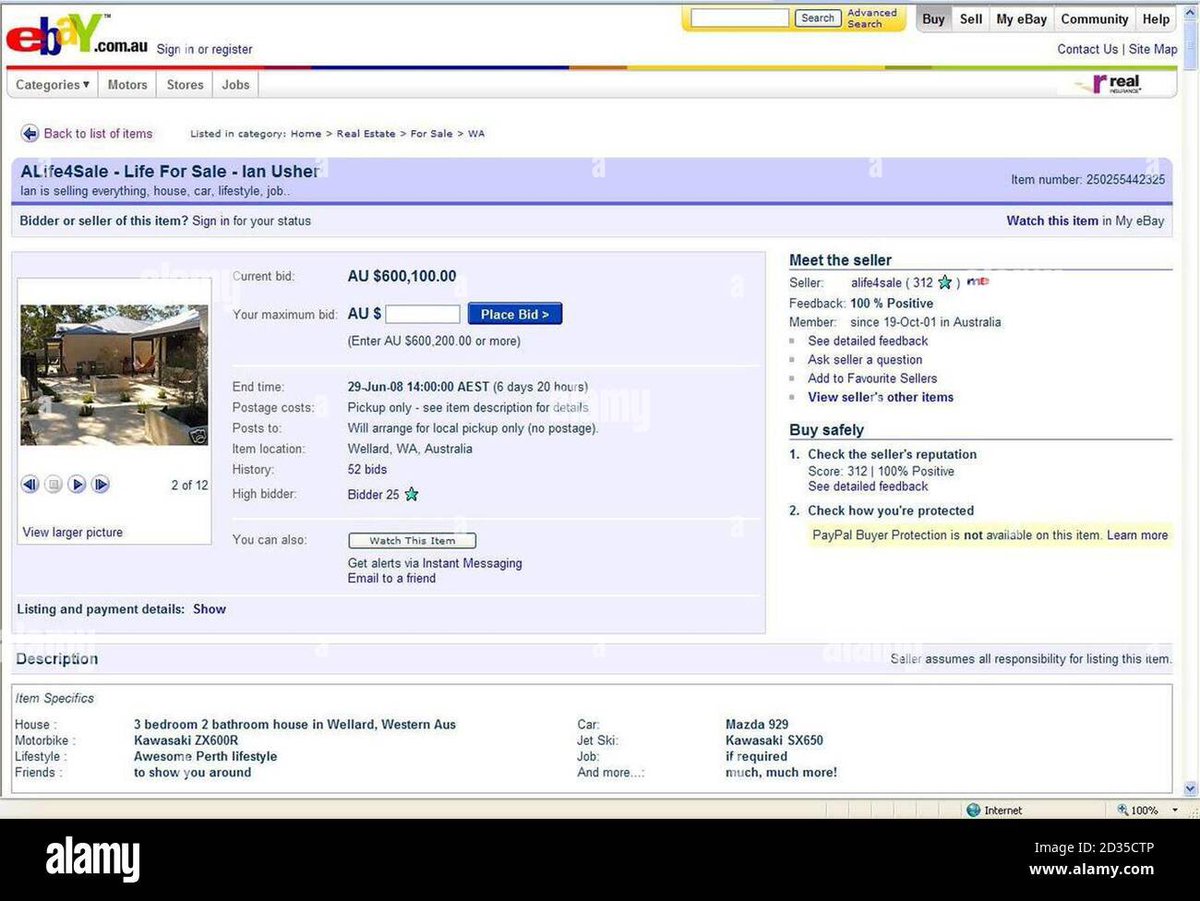
Task: Click the 'Wellard, WA, Australia' location text
Action: pyautogui.click(x=410, y=449)
